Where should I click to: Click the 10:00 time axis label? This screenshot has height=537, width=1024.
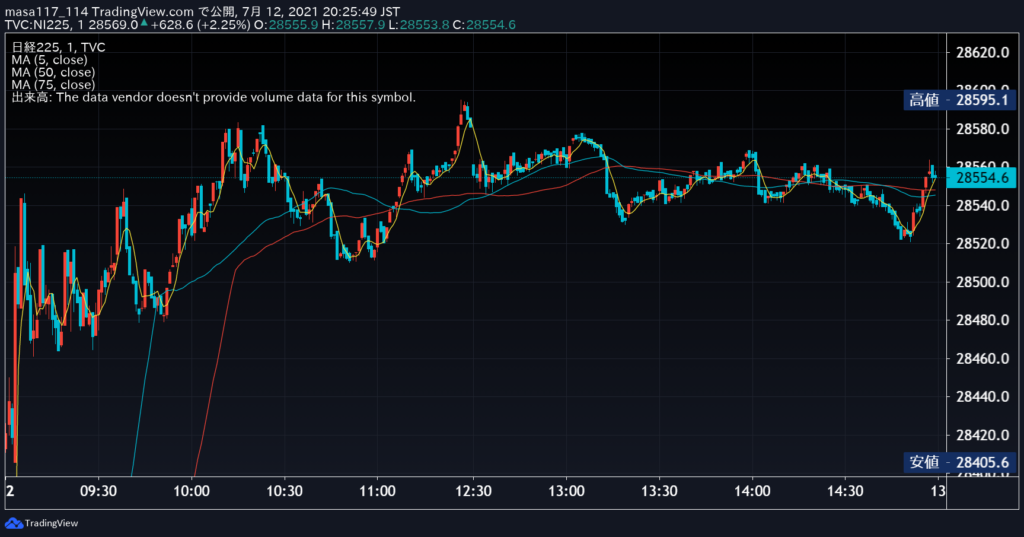pyautogui.click(x=191, y=491)
